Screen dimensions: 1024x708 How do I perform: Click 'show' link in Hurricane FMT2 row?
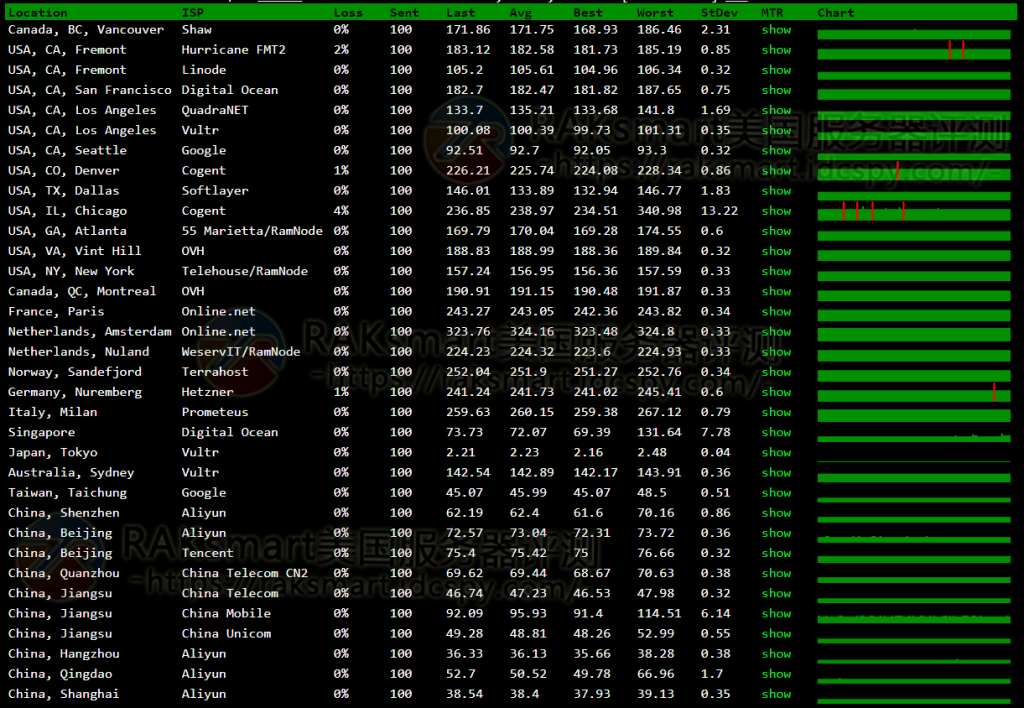[x=776, y=50]
